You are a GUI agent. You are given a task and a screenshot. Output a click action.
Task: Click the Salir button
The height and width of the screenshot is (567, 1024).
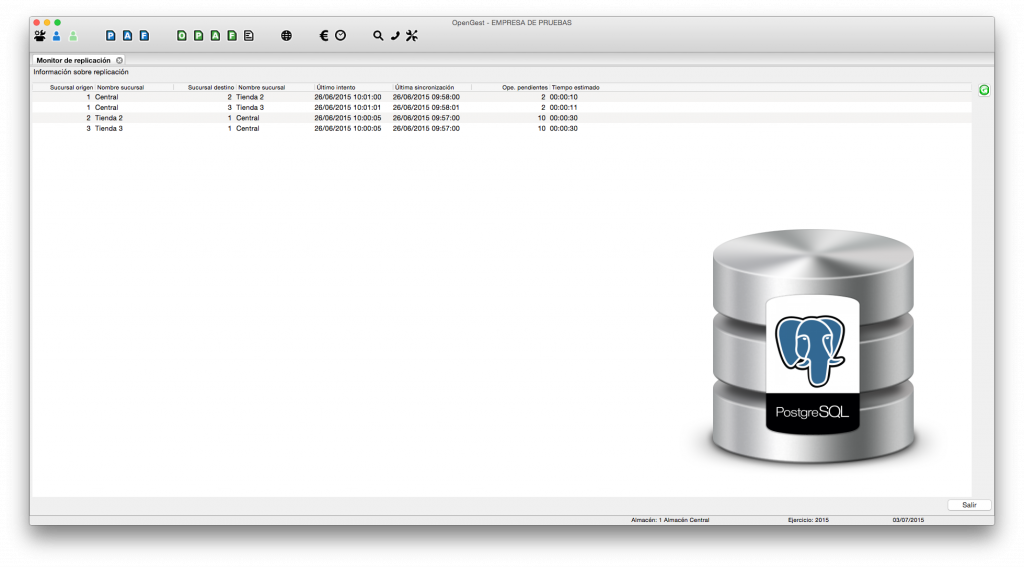pyautogui.click(x=969, y=505)
